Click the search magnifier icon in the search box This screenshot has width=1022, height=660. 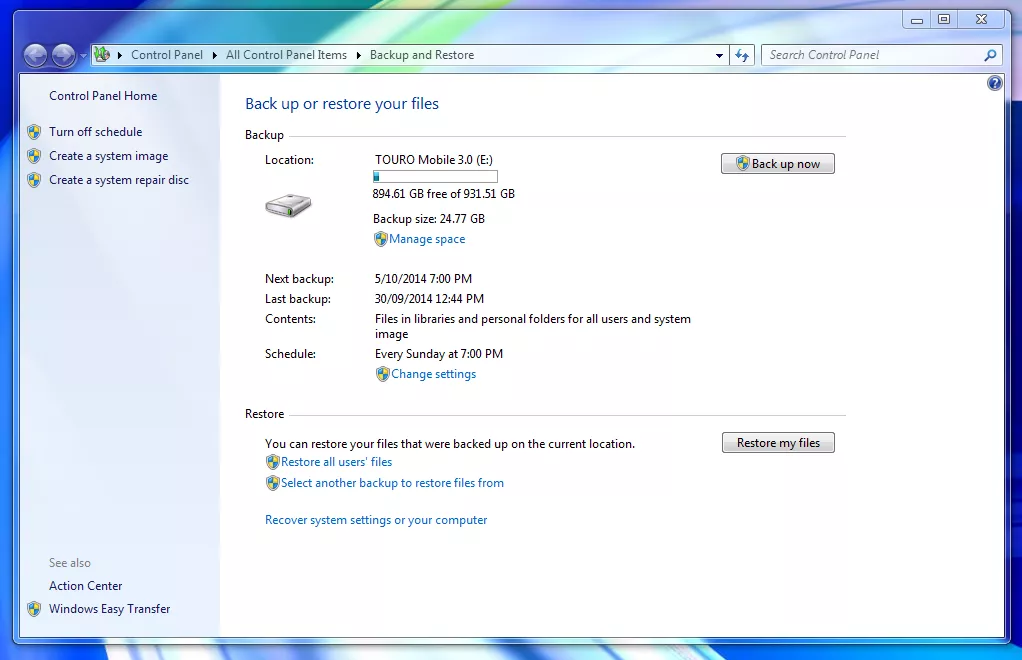[989, 55]
